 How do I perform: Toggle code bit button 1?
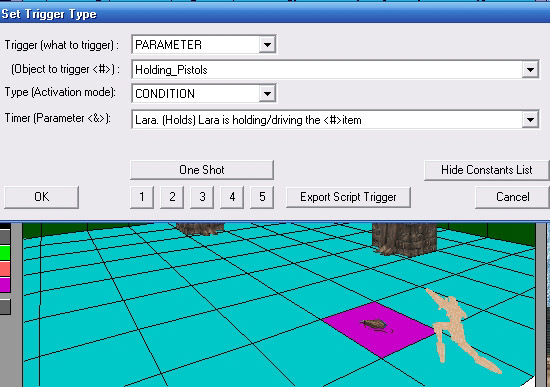click(142, 197)
